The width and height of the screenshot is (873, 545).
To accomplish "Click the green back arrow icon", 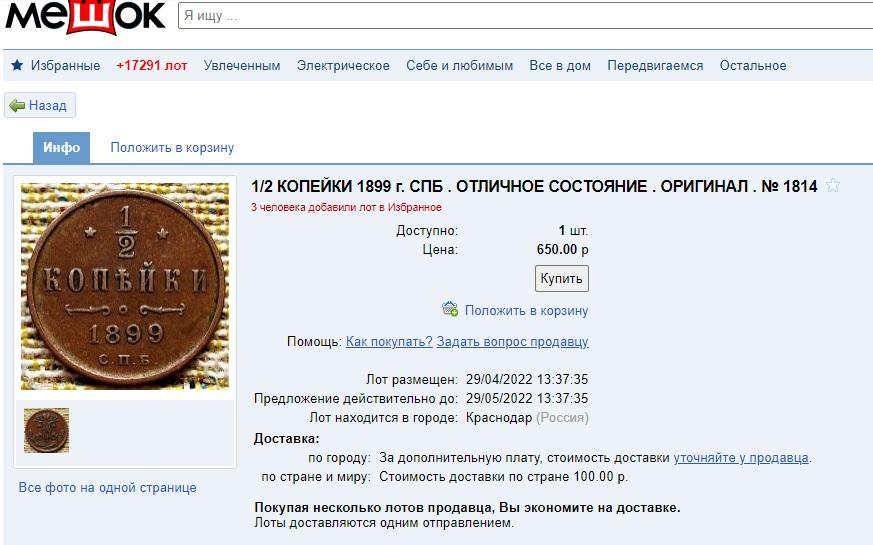I will click(x=17, y=105).
